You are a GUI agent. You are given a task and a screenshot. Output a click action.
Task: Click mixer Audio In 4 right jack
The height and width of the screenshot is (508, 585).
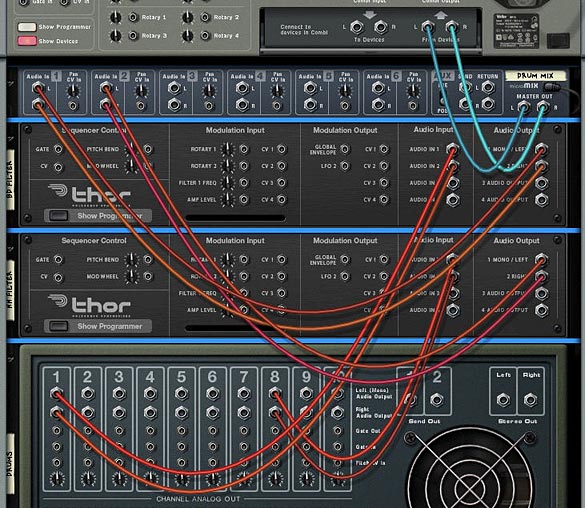pyautogui.click(x=242, y=105)
